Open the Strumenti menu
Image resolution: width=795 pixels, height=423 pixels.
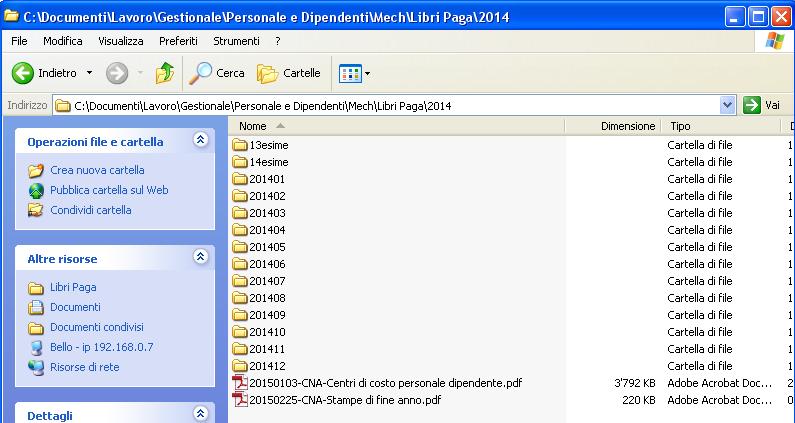pos(236,41)
